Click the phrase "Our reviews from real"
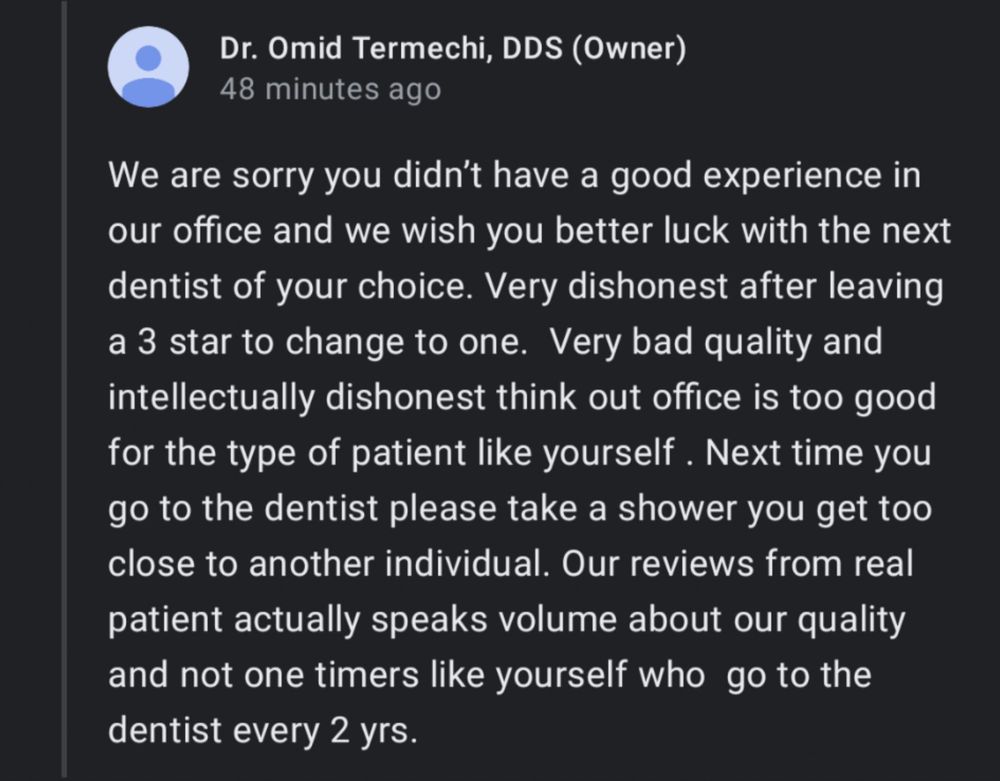Screen dimensions: 1000x781 (737, 564)
